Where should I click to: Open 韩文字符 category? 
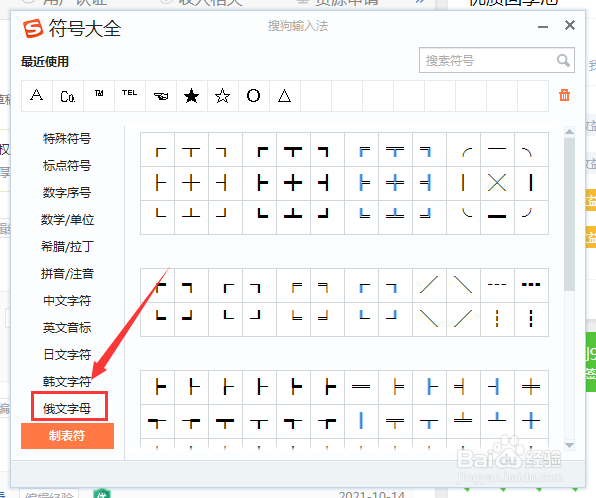[x=67, y=382]
